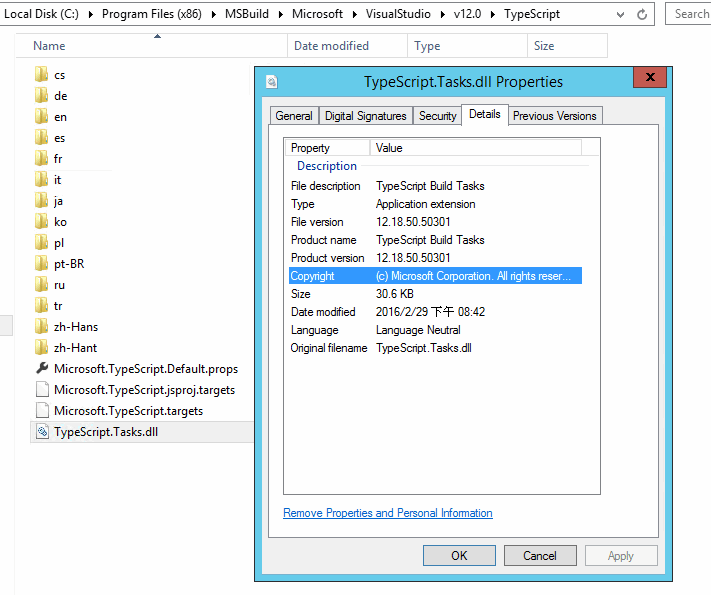Click the Value column header in Details
Viewport: 711px width, 595px height.
pos(476,148)
